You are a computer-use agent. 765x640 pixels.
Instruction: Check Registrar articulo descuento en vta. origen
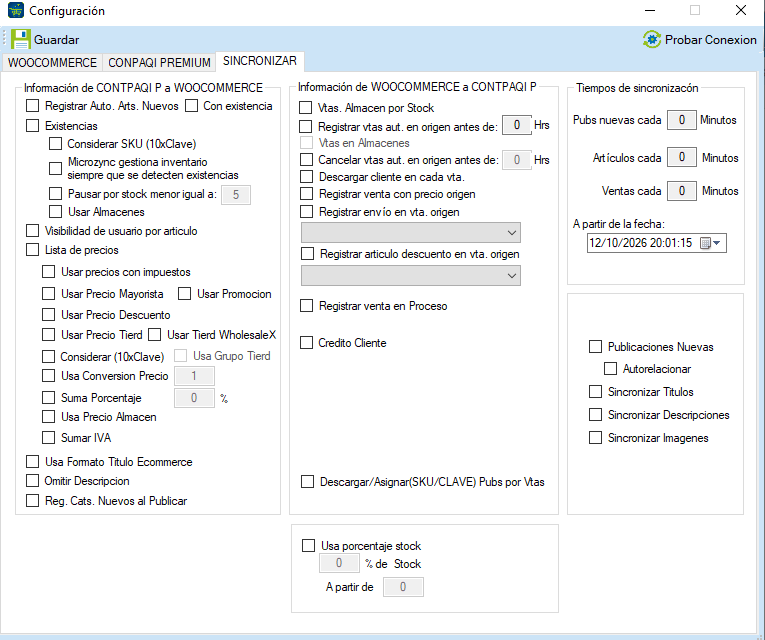click(307, 254)
